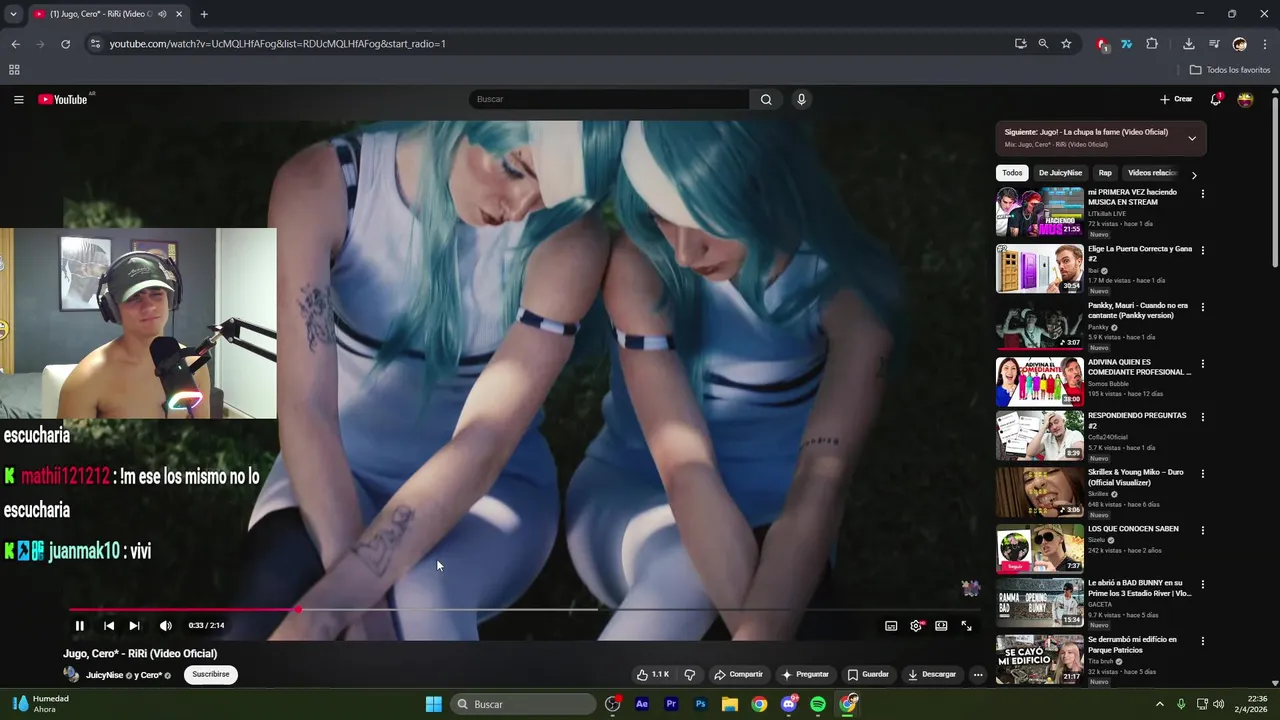Select the Rap filter chip
The height and width of the screenshot is (720, 1280).
(1105, 173)
